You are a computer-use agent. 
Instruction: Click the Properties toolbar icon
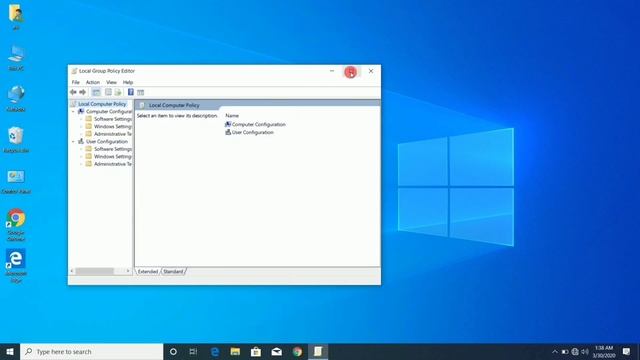click(x=108, y=92)
